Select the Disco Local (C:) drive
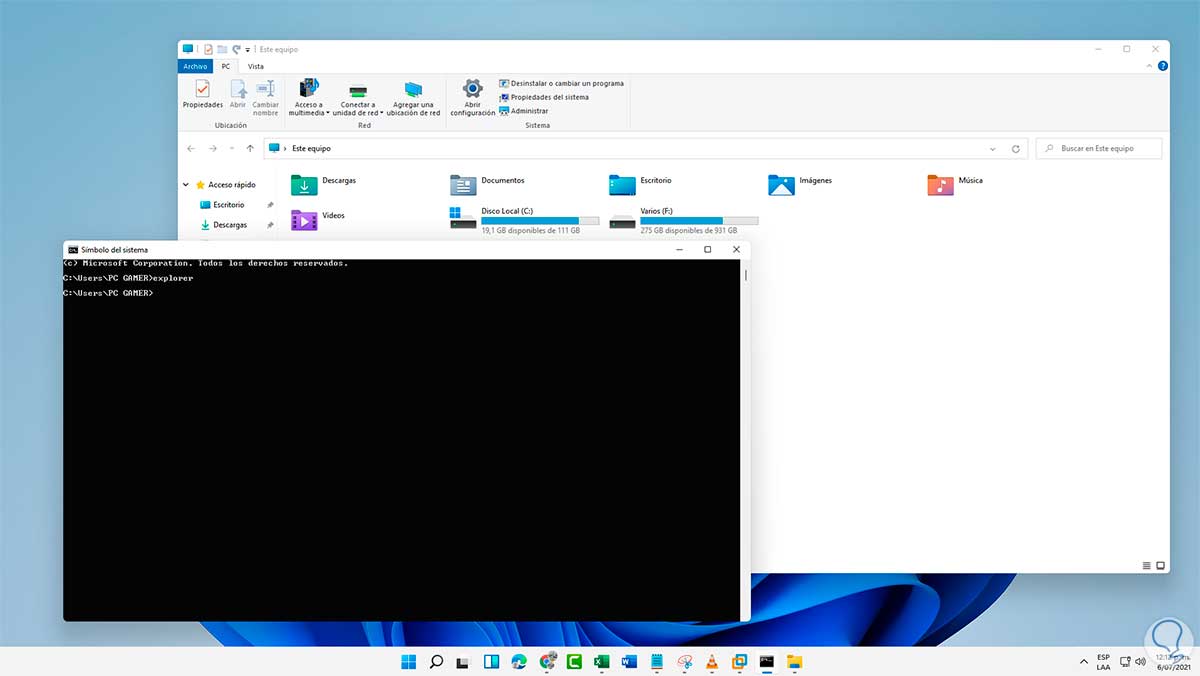Image resolution: width=1200 pixels, height=676 pixels. pyautogui.click(x=524, y=219)
